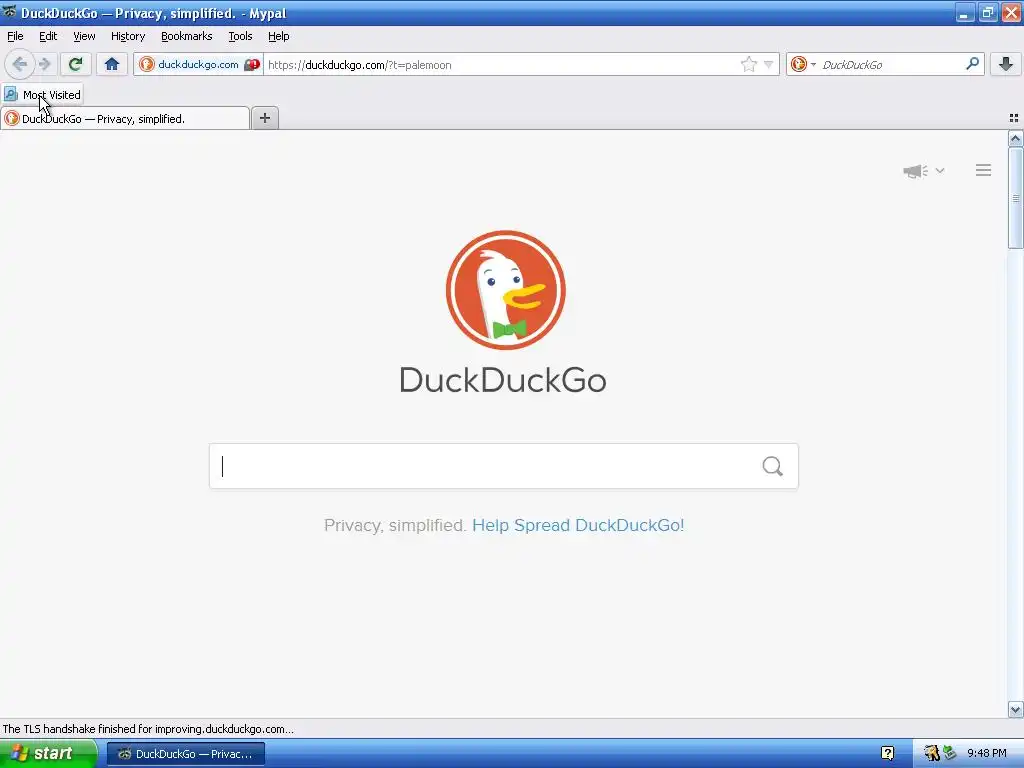
Task: Click the second tray icon left of clock
Action: click(950, 753)
